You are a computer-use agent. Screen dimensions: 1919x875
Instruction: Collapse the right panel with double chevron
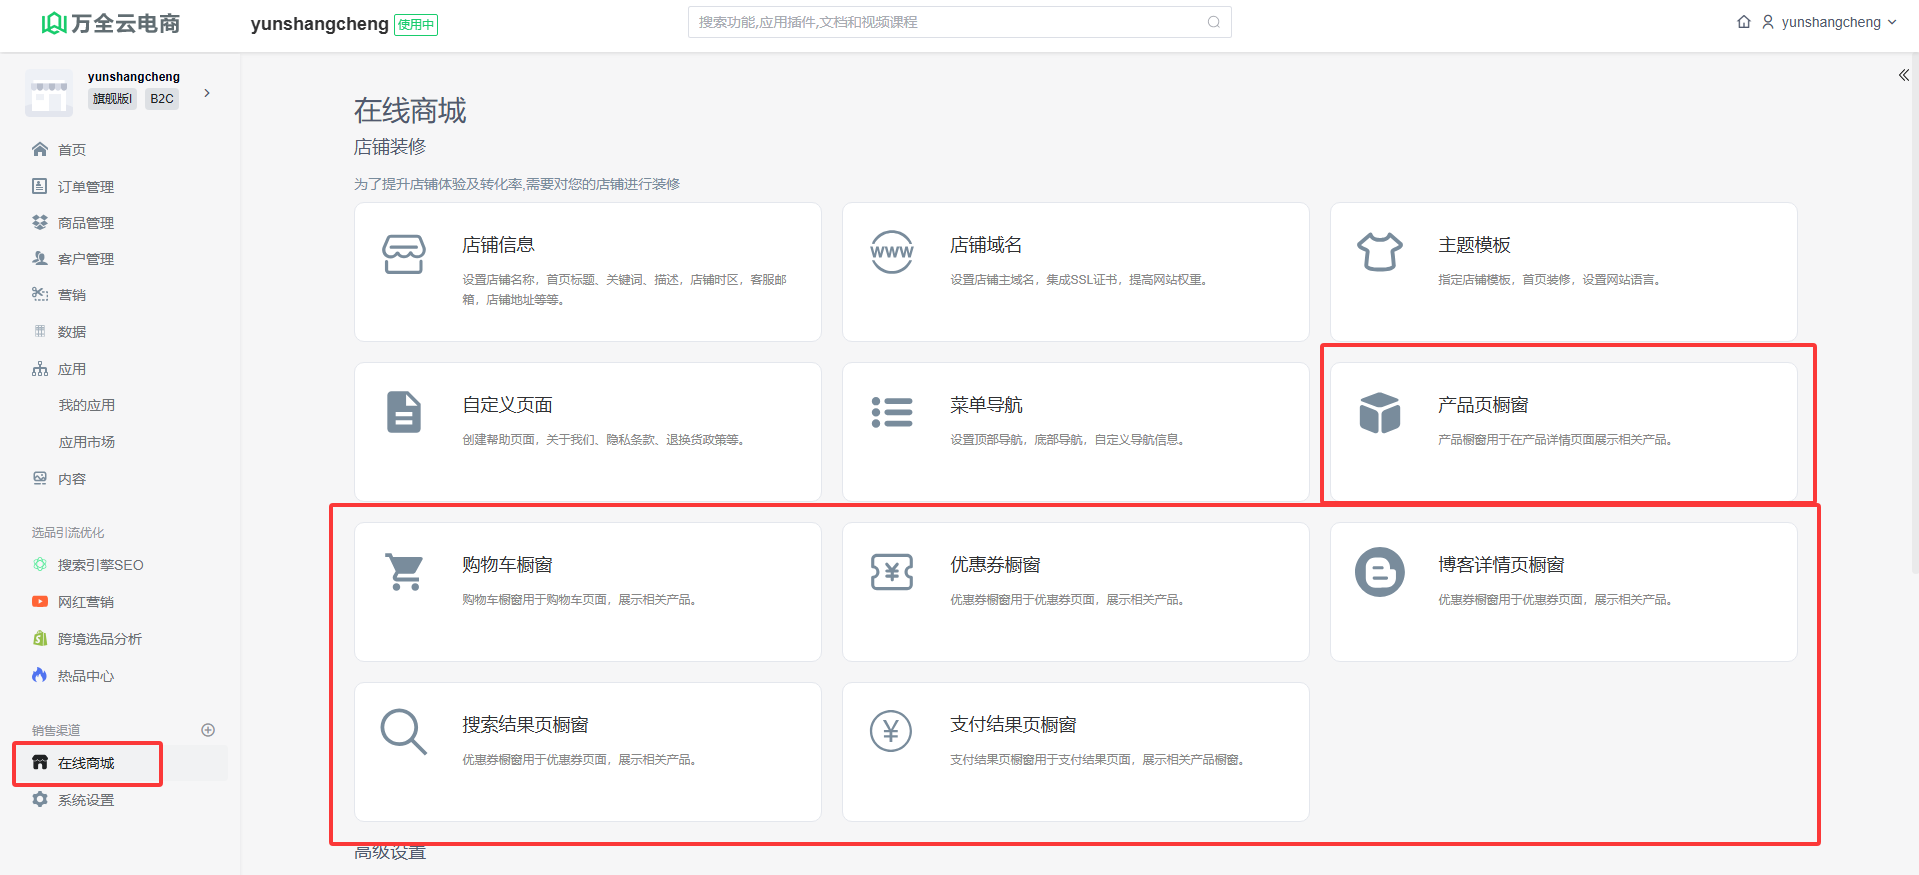point(1903,75)
